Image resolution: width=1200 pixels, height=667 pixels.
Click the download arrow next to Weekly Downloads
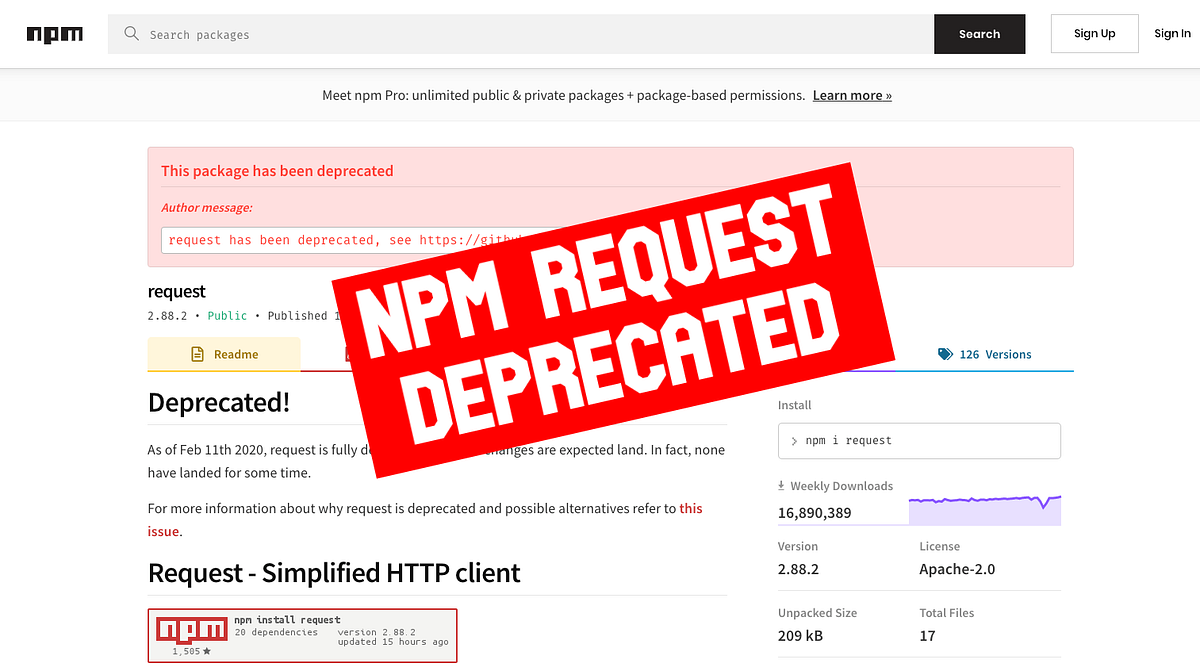coord(782,485)
